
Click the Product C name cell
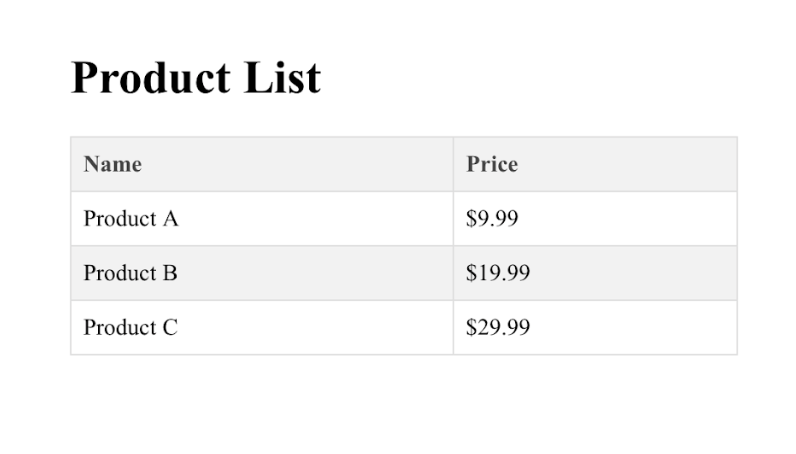click(x=131, y=327)
